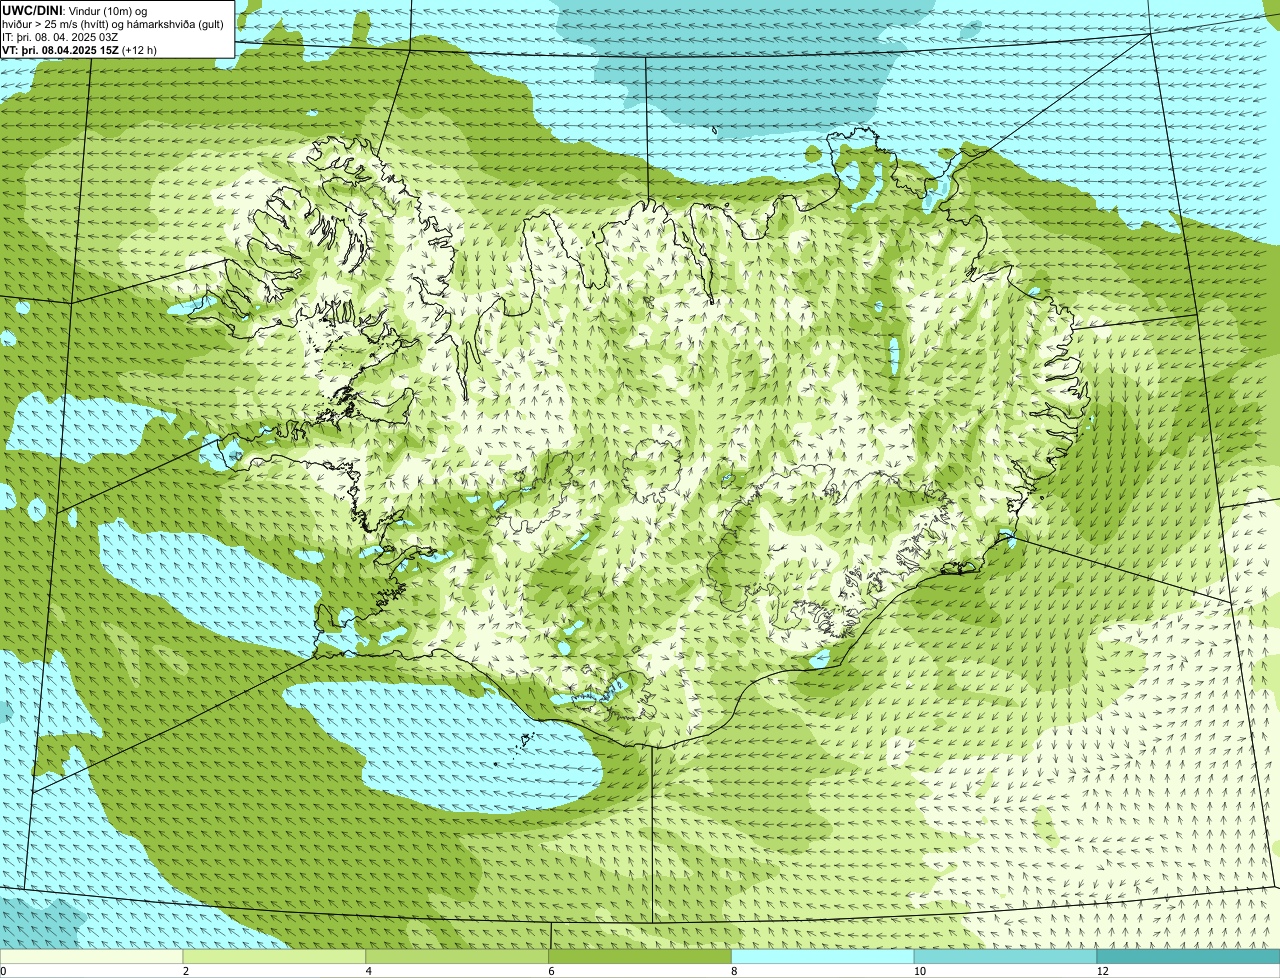Click the color bar label "2"
The width and height of the screenshot is (1280, 978).
point(185,971)
